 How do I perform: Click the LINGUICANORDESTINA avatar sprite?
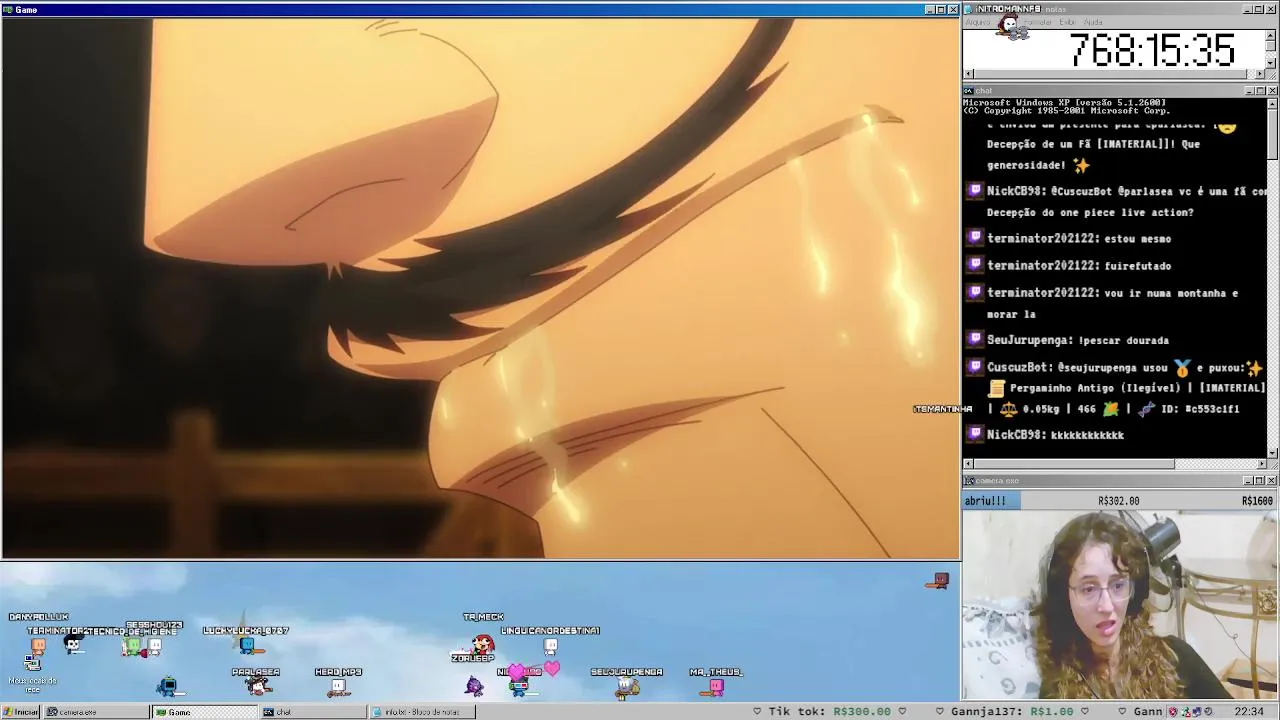(550, 646)
